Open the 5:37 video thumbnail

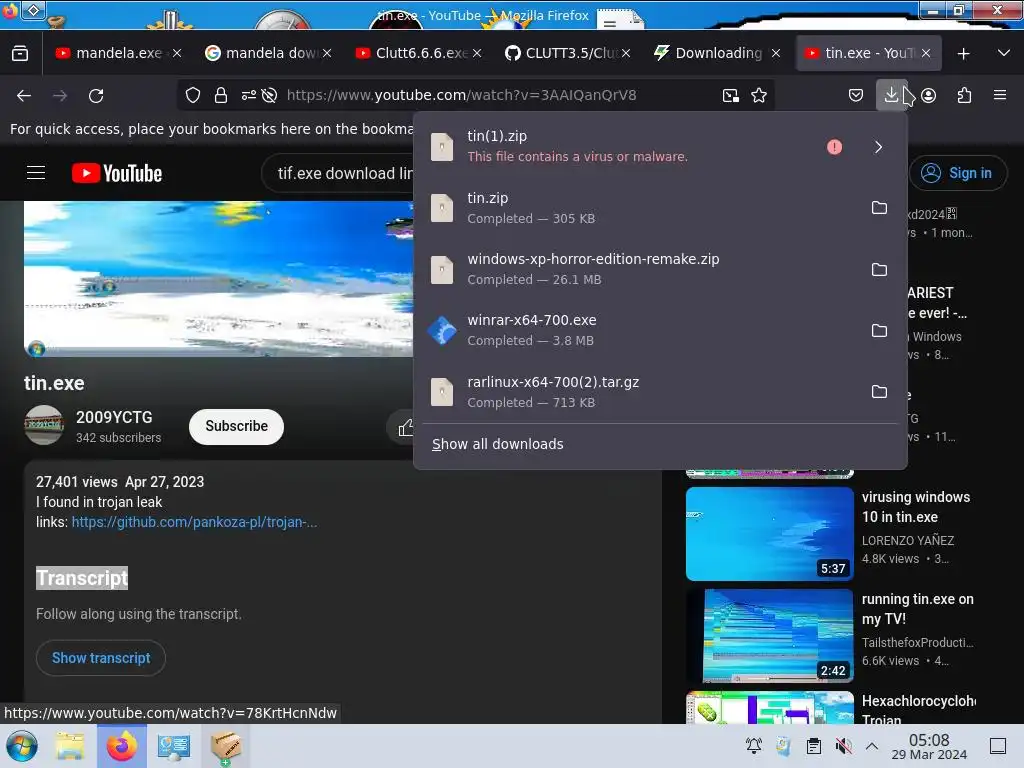click(x=770, y=534)
